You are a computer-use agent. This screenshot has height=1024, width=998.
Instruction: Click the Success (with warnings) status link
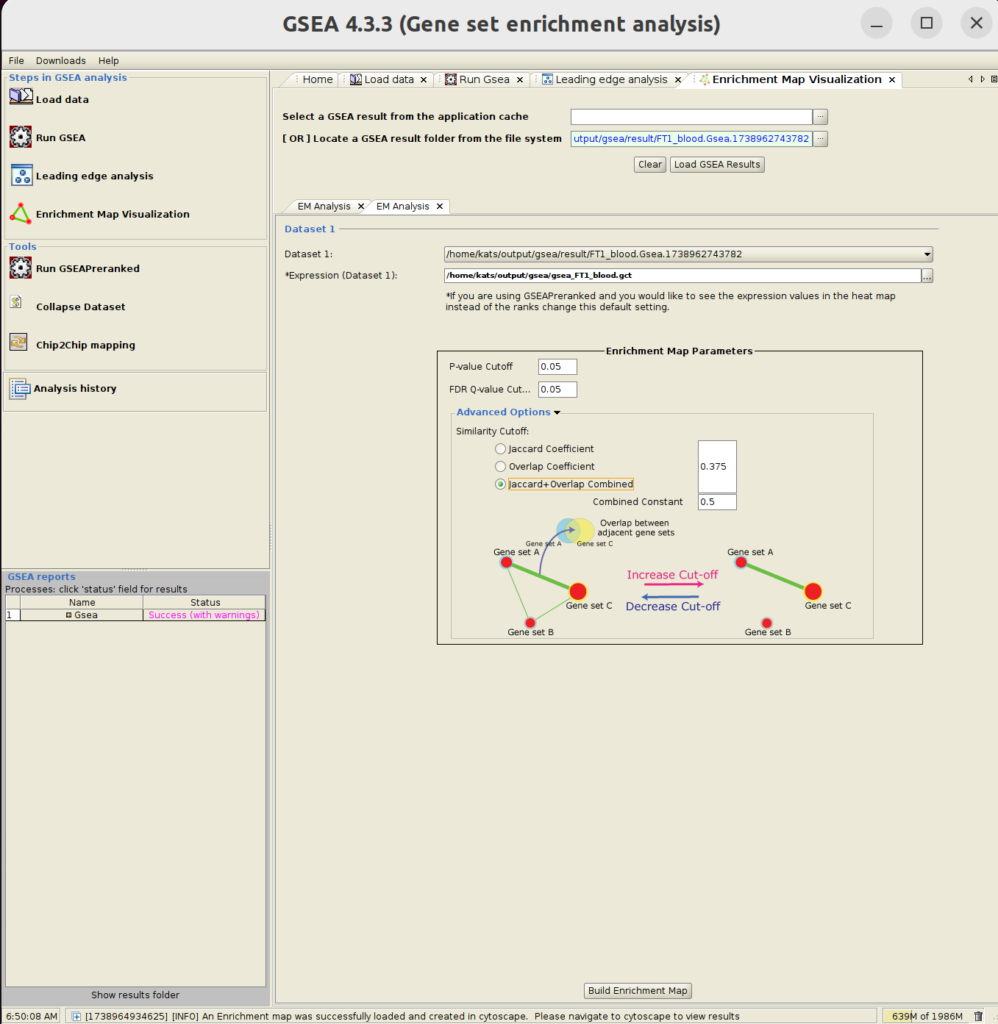(x=204, y=615)
